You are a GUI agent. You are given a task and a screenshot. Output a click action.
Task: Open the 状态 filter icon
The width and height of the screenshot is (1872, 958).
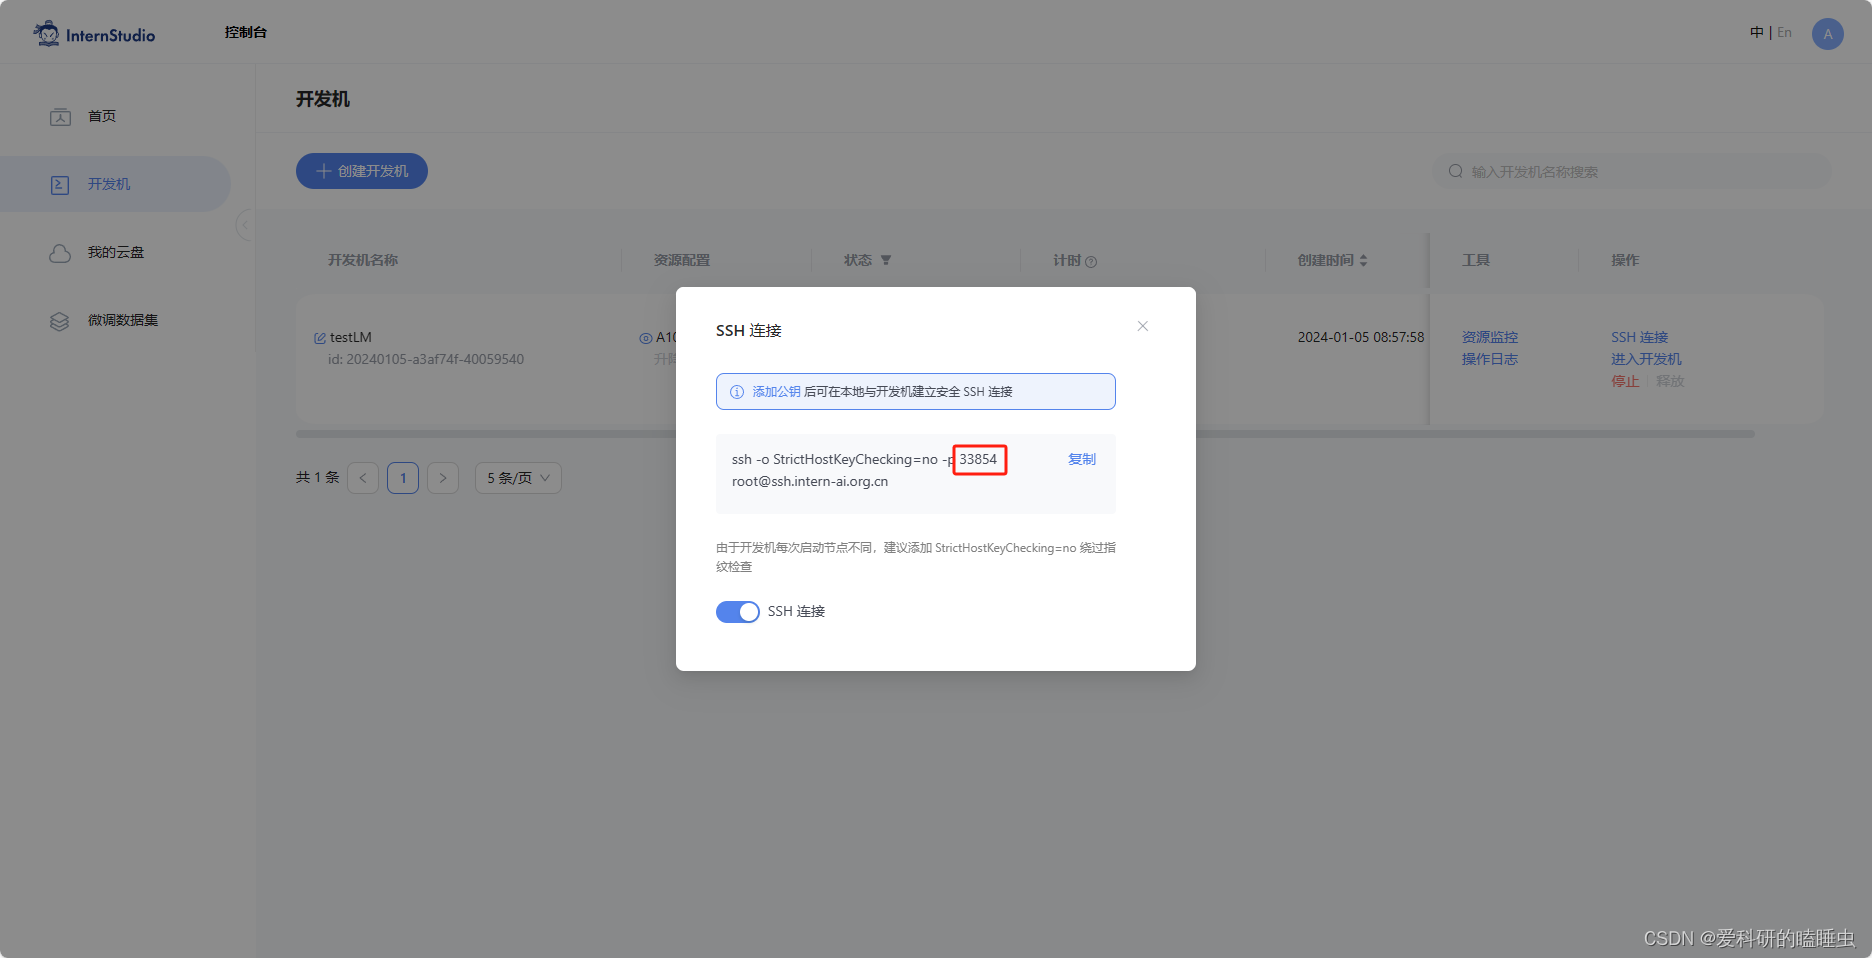(x=886, y=260)
